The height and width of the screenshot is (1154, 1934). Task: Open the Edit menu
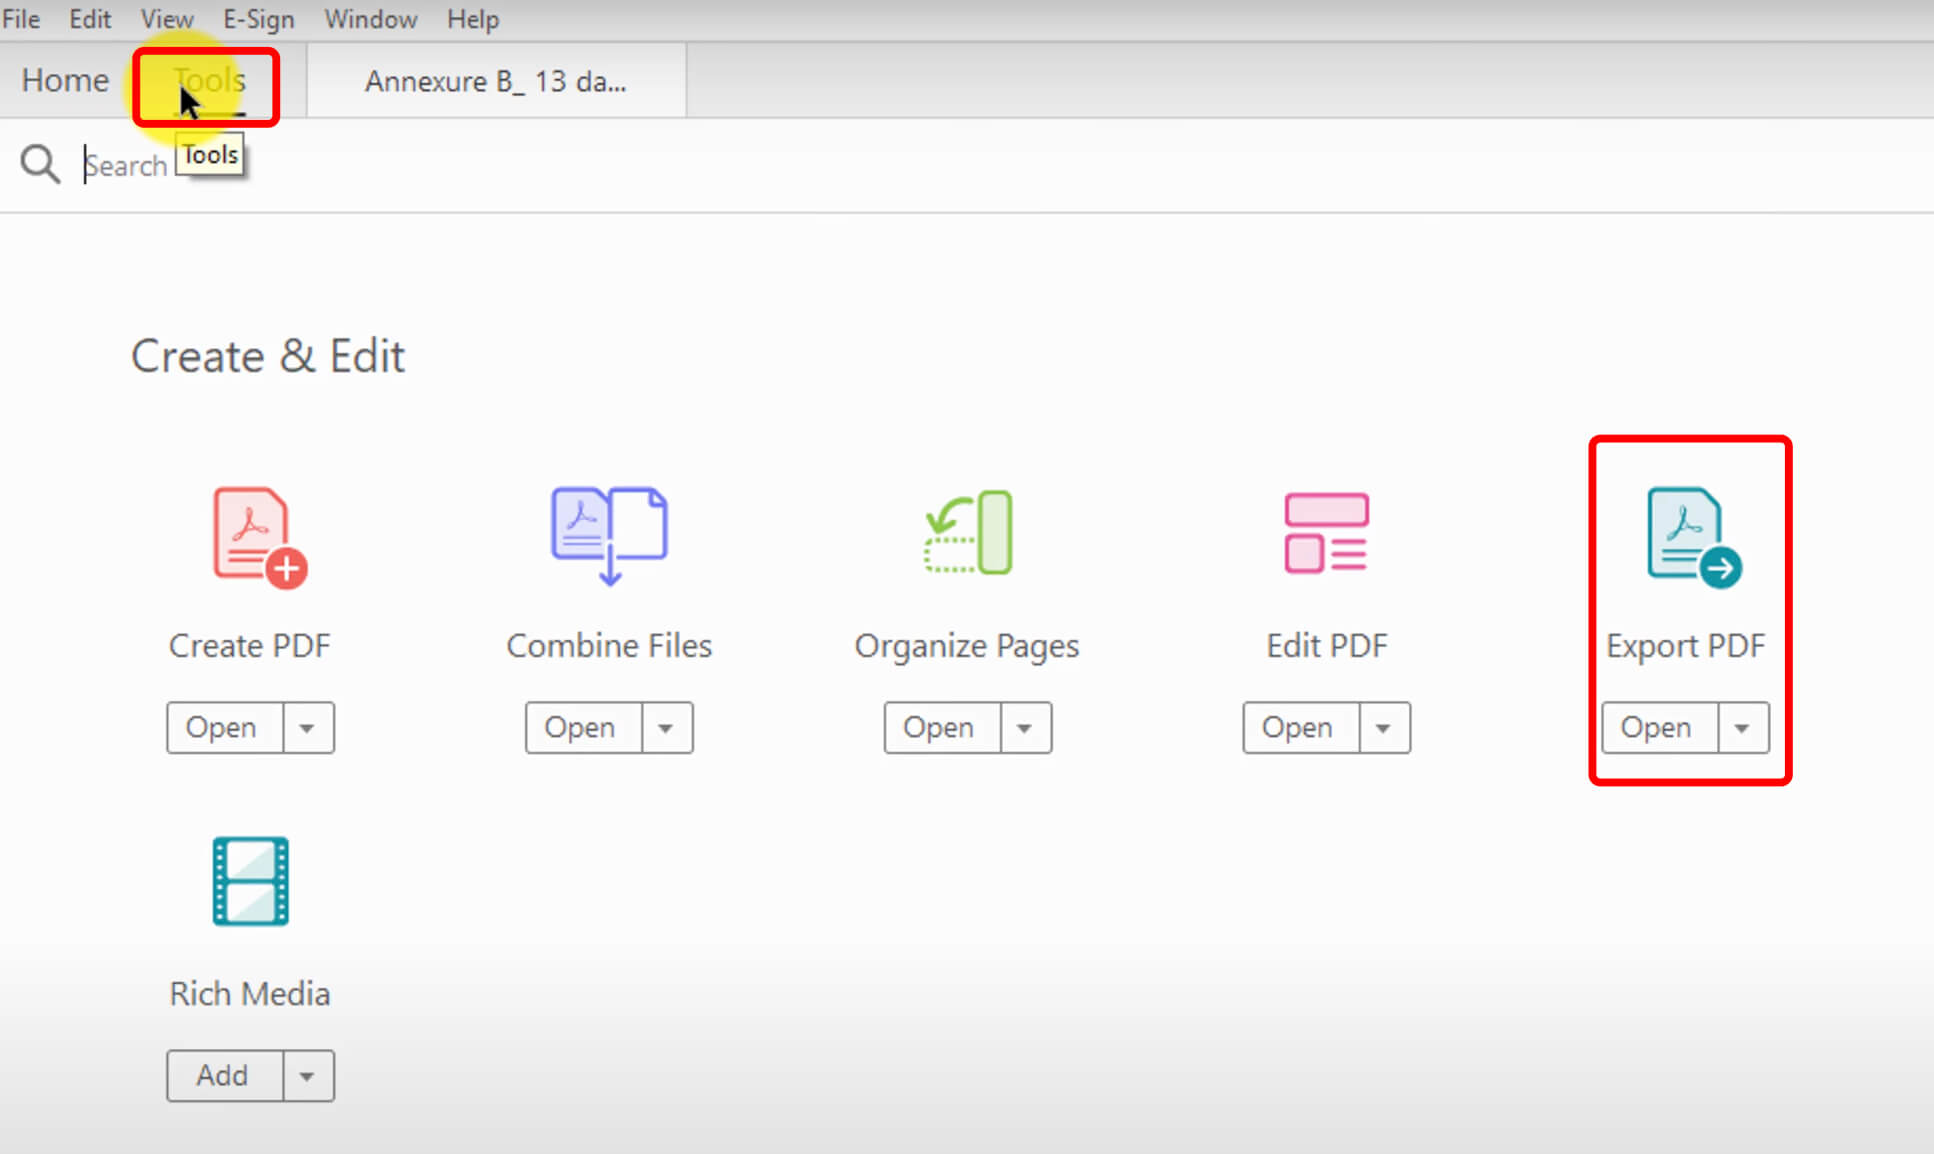[90, 19]
